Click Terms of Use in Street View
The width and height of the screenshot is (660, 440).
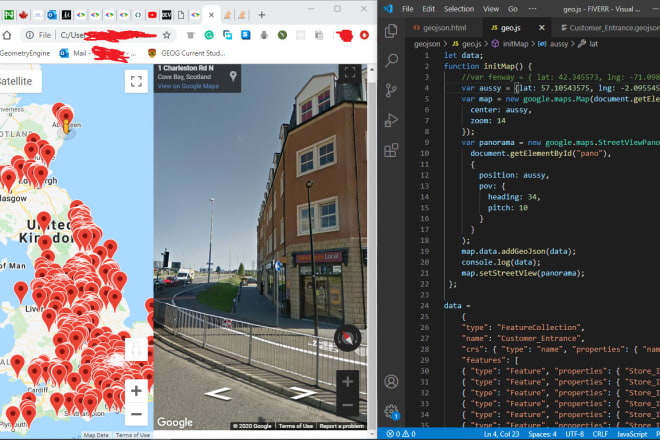pyautogui.click(x=295, y=426)
